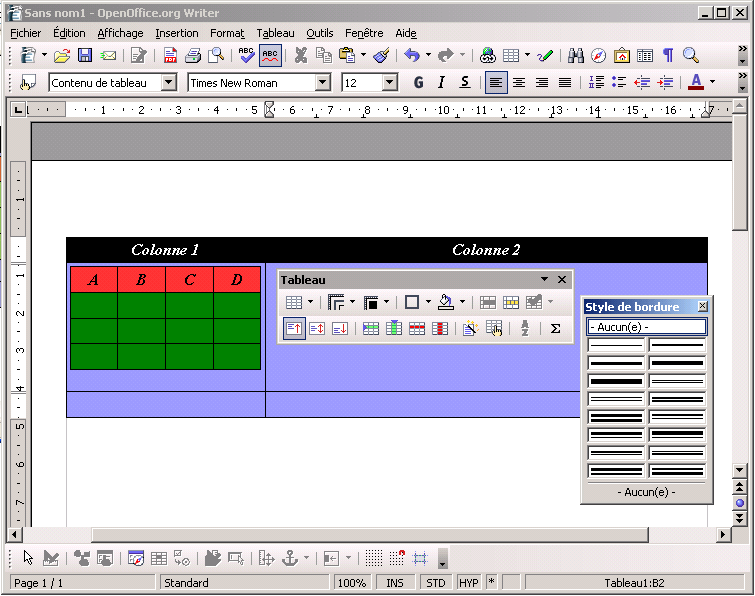The height and width of the screenshot is (596, 755).
Task: Click the INS insert mode field
Action: [x=395, y=583]
